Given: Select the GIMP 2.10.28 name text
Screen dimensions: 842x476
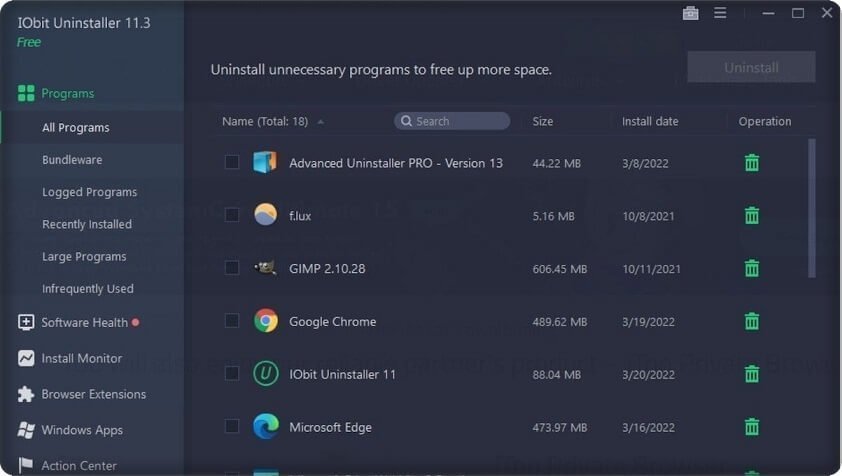Looking at the screenshot, I should 327,269.
